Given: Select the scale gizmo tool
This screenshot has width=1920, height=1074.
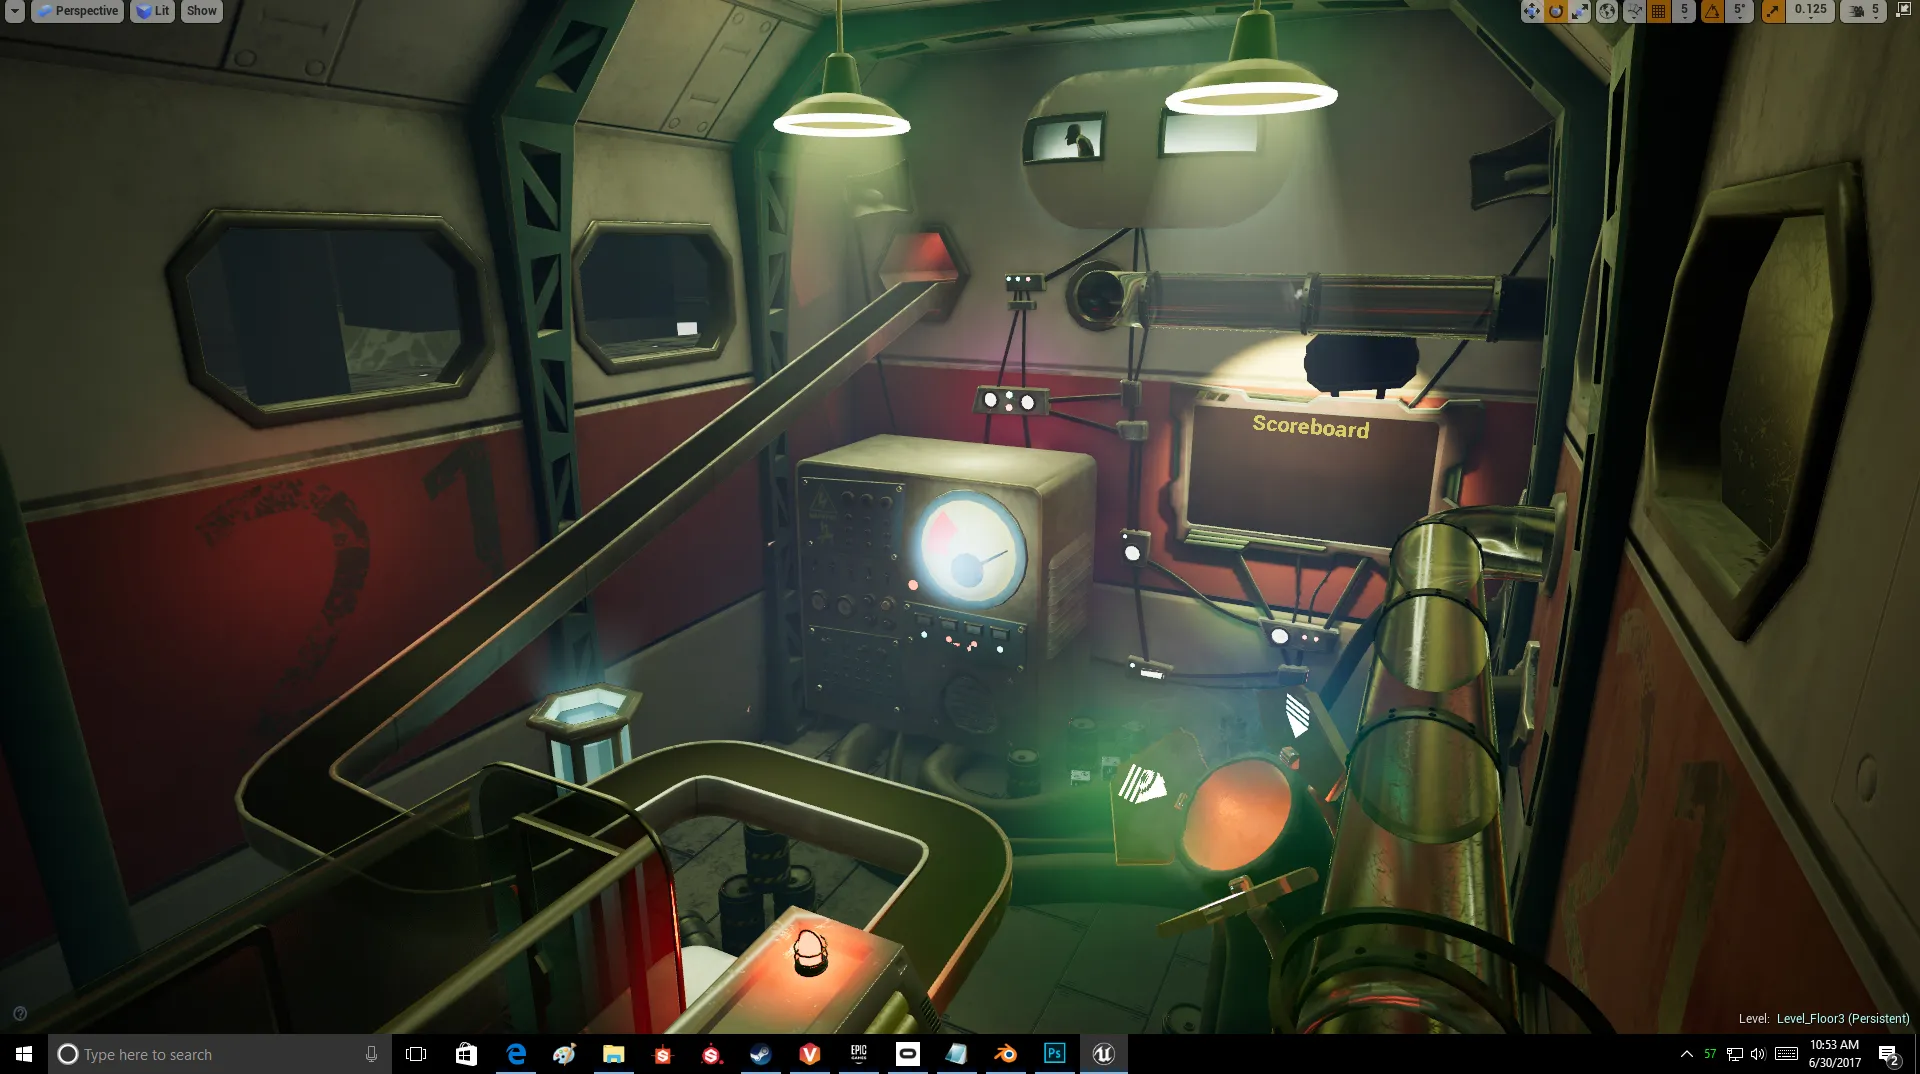Looking at the screenshot, I should point(1580,11).
